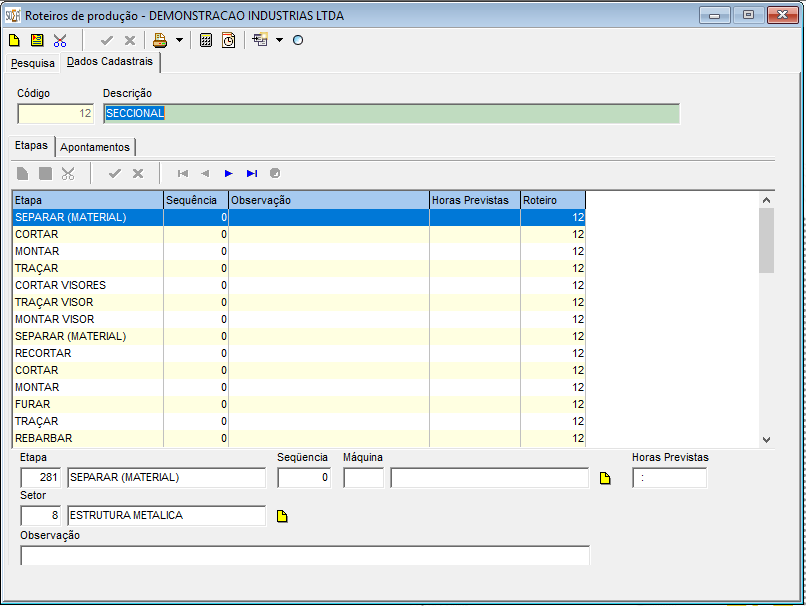Image resolution: width=806 pixels, height=606 pixels.
Task: Select the Dados Cadastrais tab
Action: 110,62
